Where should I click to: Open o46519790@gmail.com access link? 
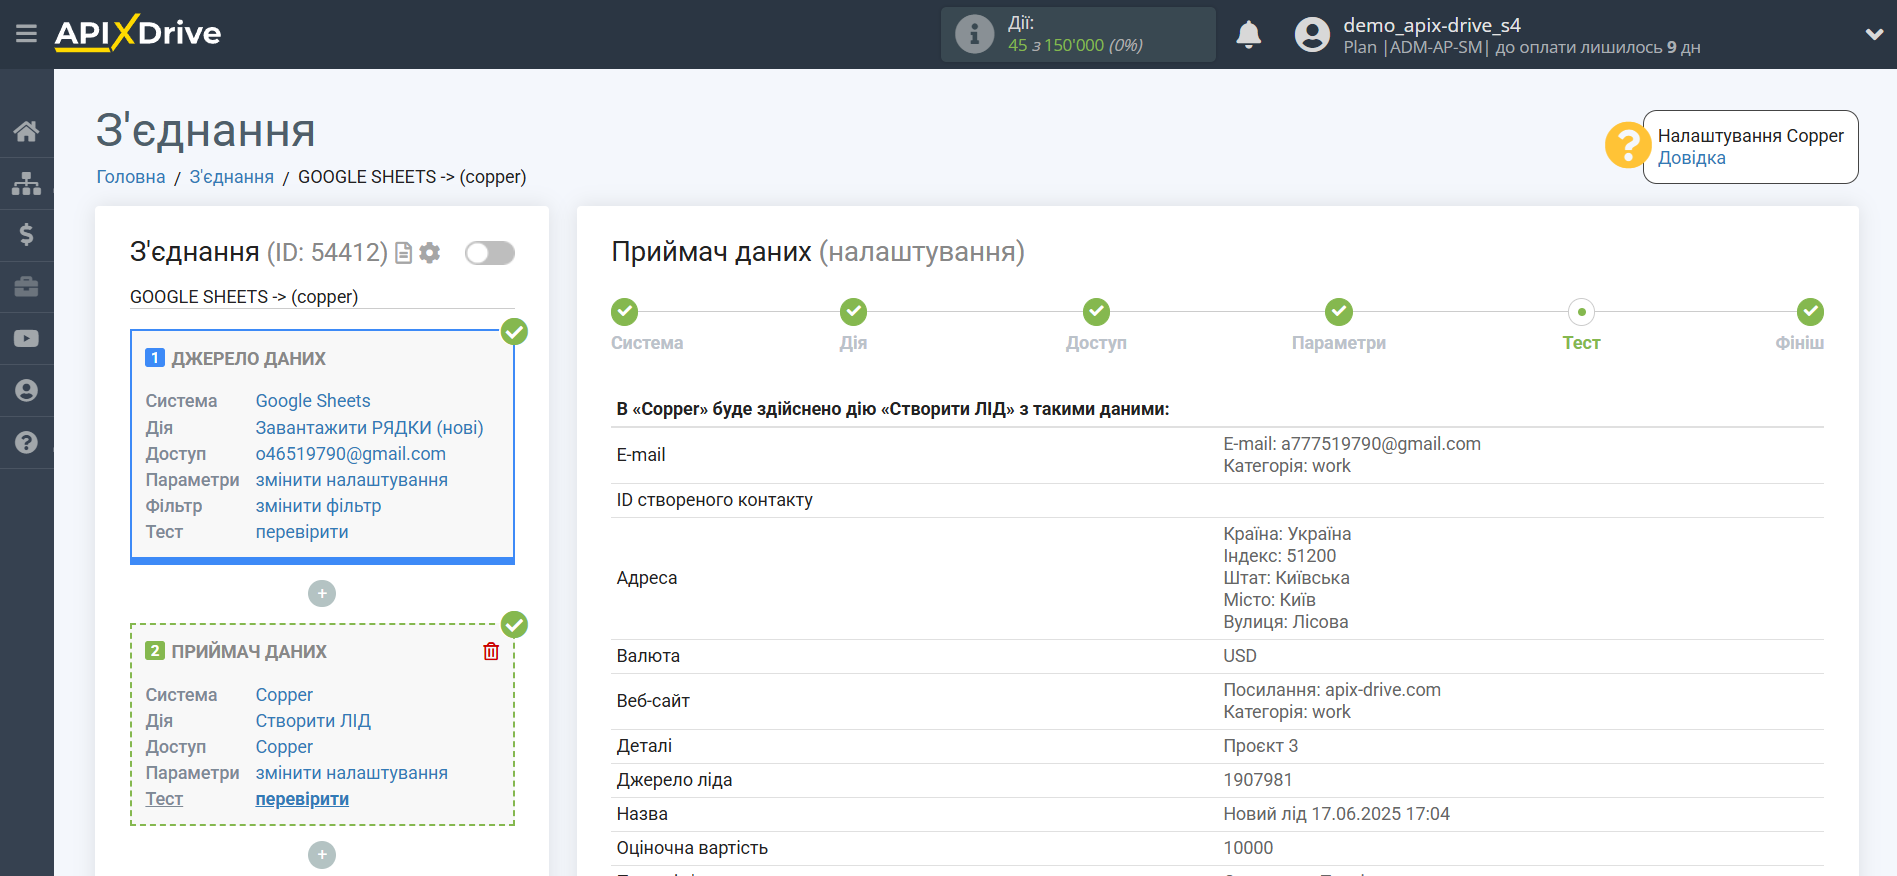[x=351, y=454]
